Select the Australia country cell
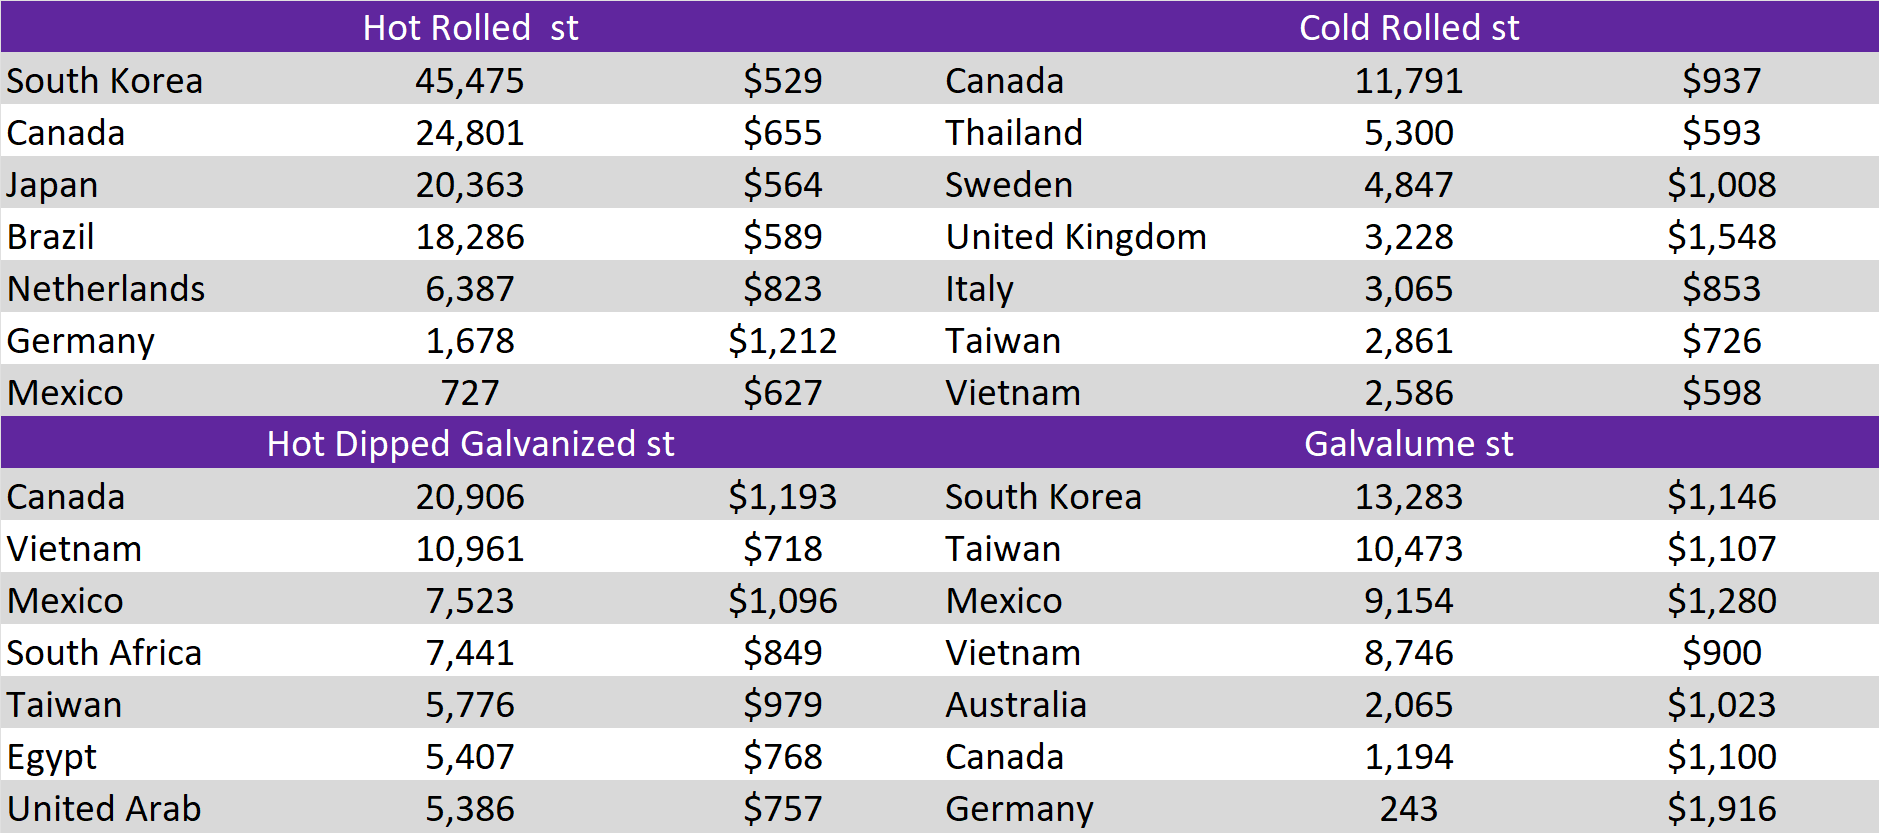The width and height of the screenshot is (1879, 833). pyautogui.click(x=1015, y=705)
